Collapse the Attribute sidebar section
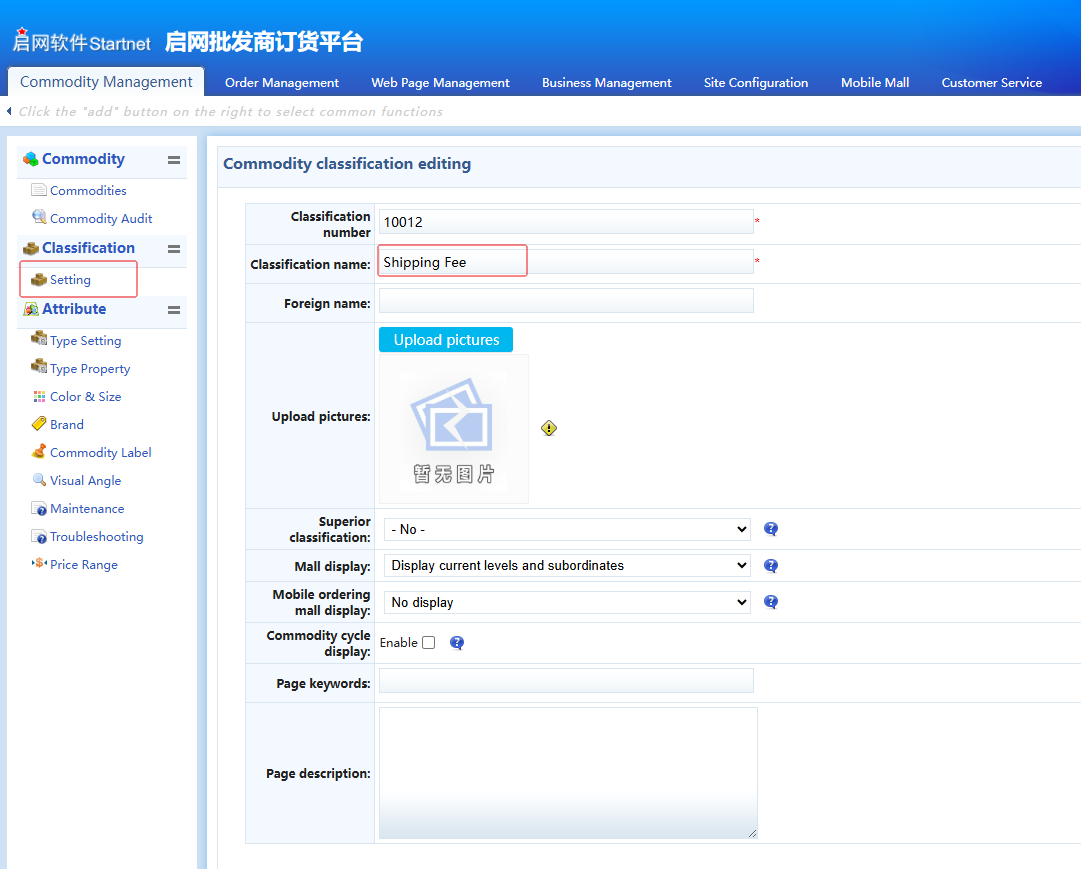Viewport: 1081px width, 869px height. (x=174, y=310)
